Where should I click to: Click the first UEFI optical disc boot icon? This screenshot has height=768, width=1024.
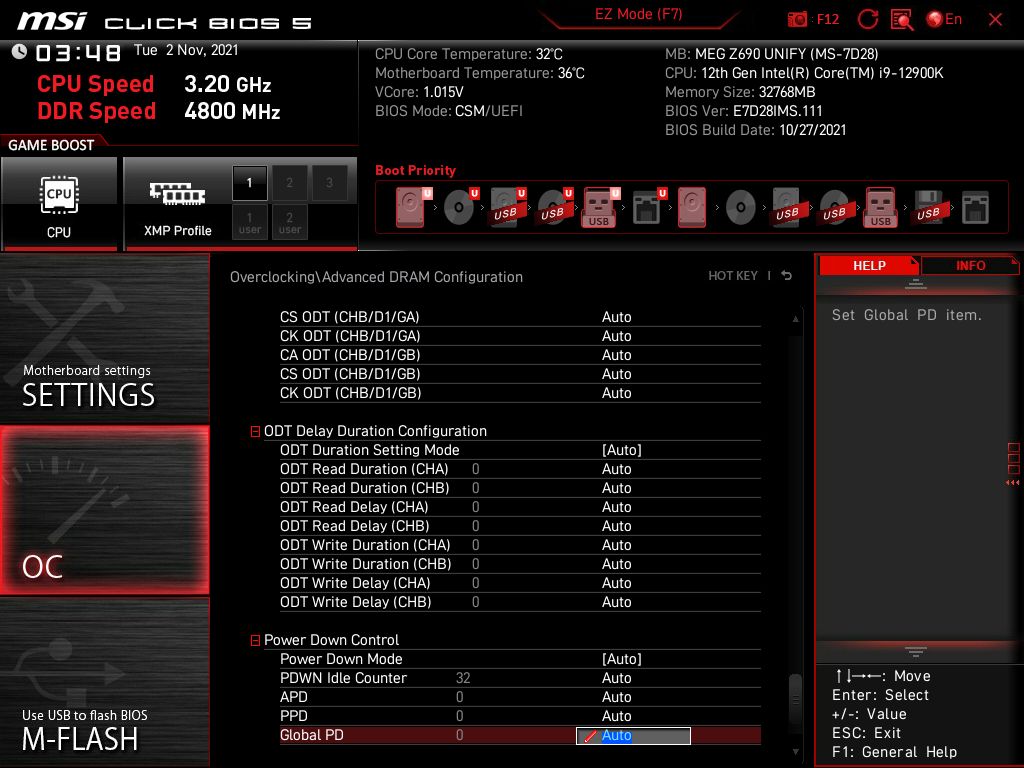[x=461, y=207]
